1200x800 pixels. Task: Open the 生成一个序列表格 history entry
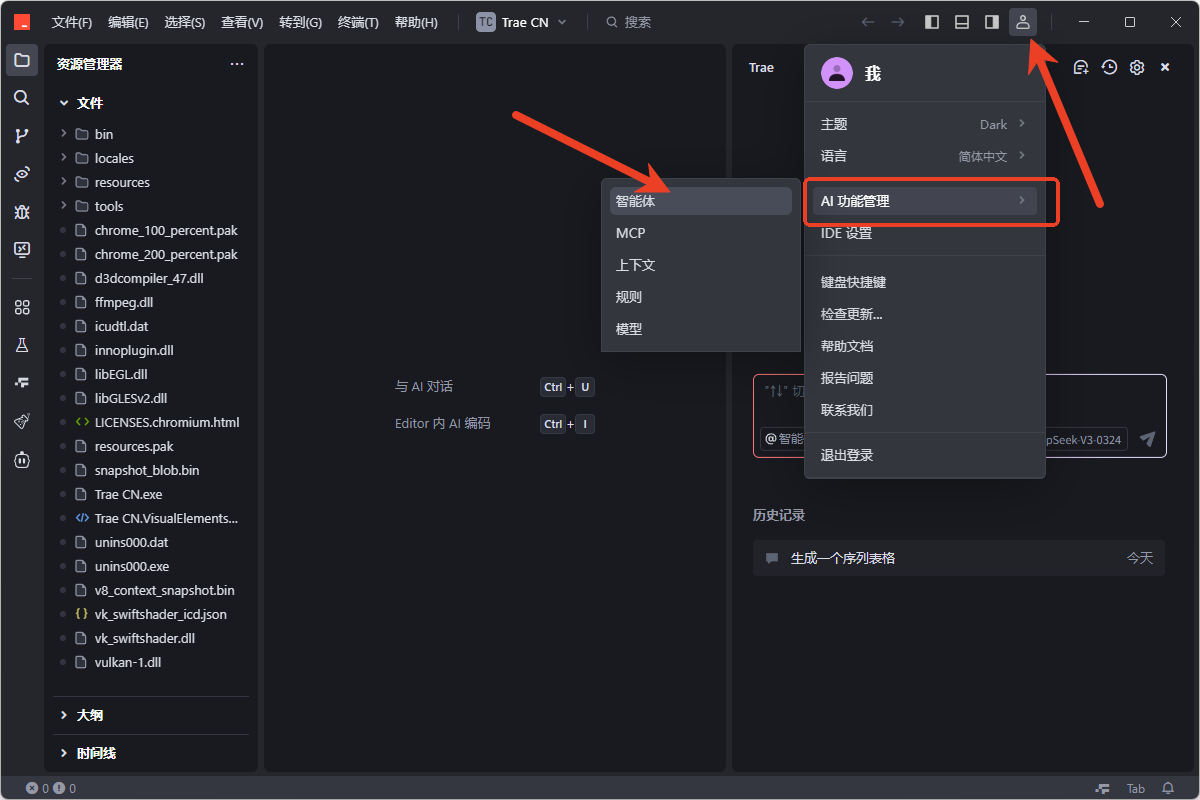click(x=959, y=558)
